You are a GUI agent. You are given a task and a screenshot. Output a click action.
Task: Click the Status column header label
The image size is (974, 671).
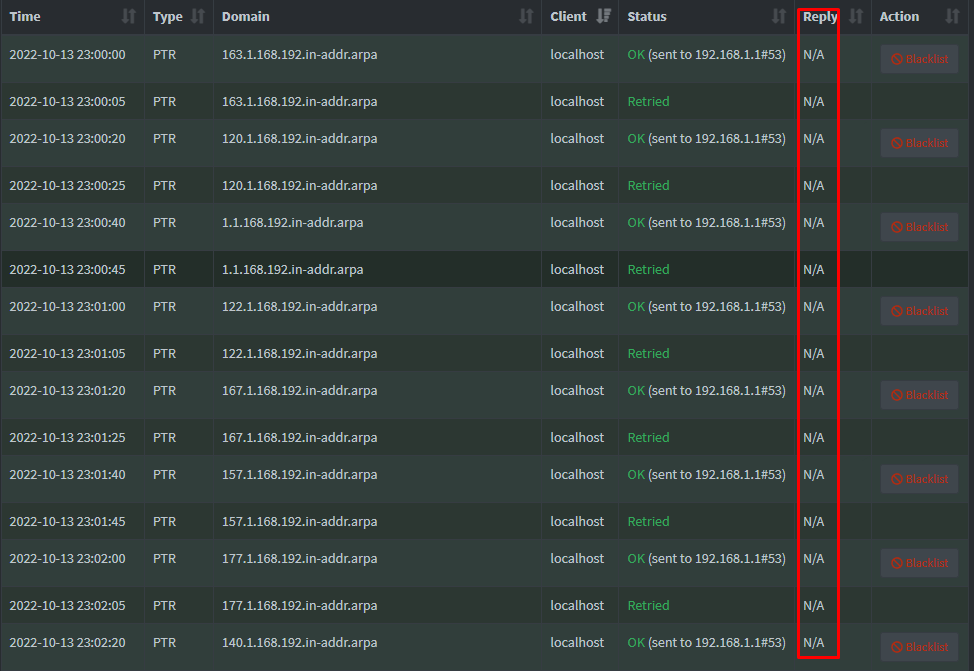pos(645,16)
